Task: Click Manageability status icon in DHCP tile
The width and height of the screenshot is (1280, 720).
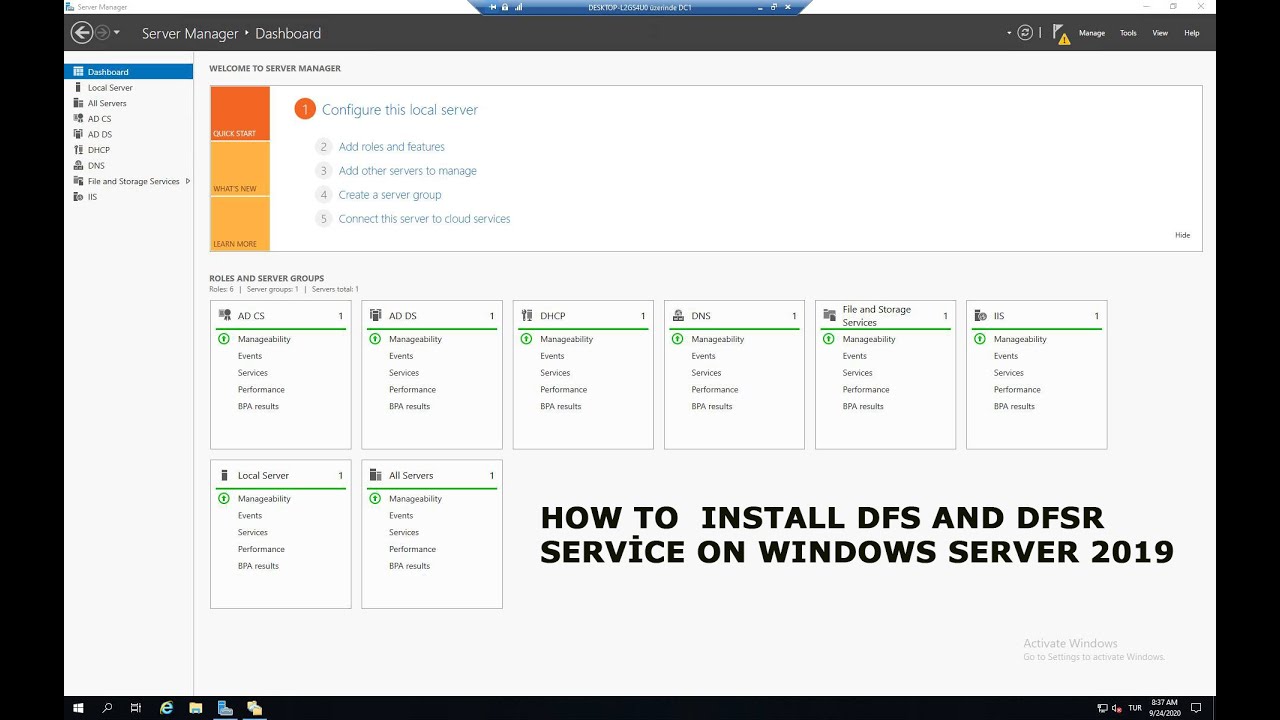Action: (x=526, y=339)
